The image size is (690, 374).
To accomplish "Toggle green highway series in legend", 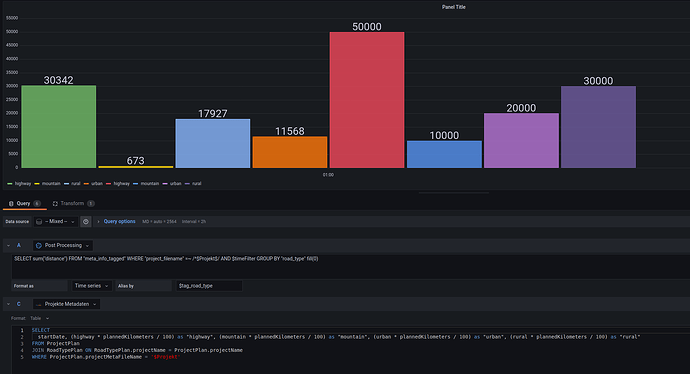I will [19, 183].
